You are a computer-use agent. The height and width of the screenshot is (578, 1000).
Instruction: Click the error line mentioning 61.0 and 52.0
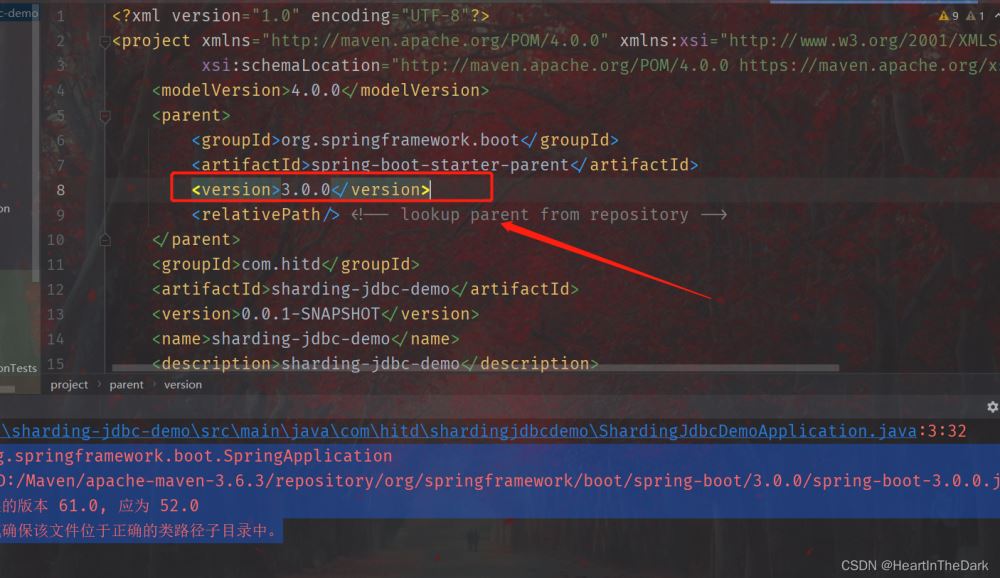click(x=100, y=505)
